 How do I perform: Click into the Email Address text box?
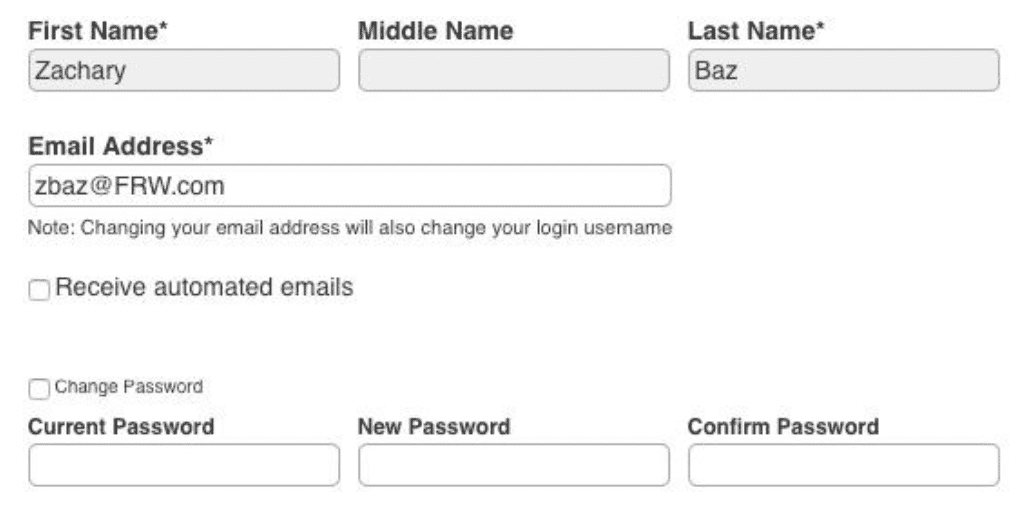click(x=349, y=186)
